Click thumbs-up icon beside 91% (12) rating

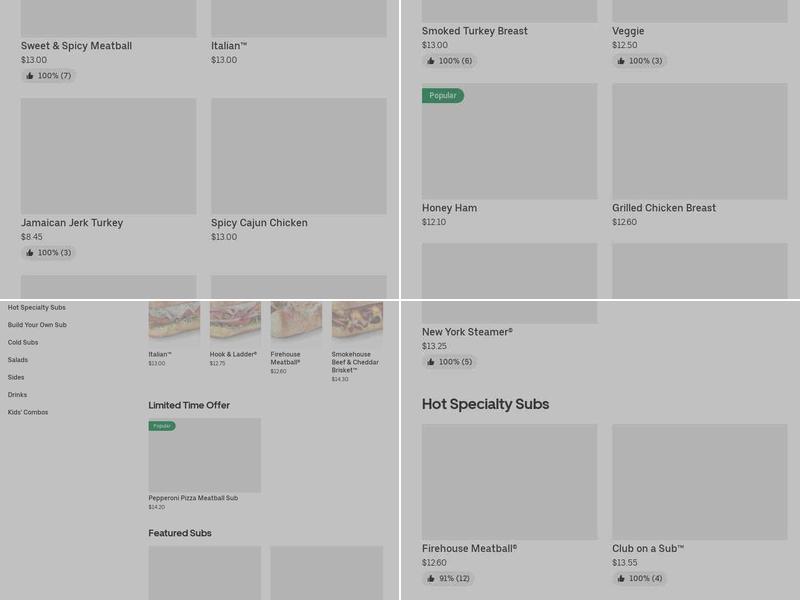431,579
